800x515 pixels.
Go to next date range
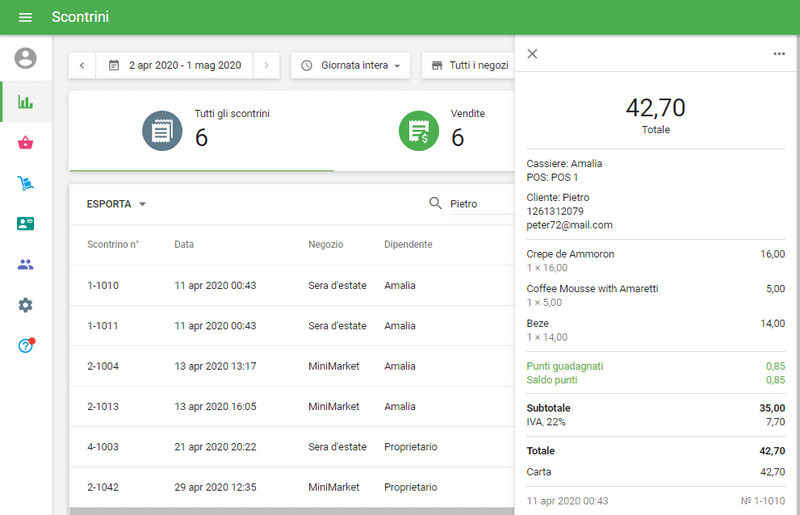tap(266, 66)
